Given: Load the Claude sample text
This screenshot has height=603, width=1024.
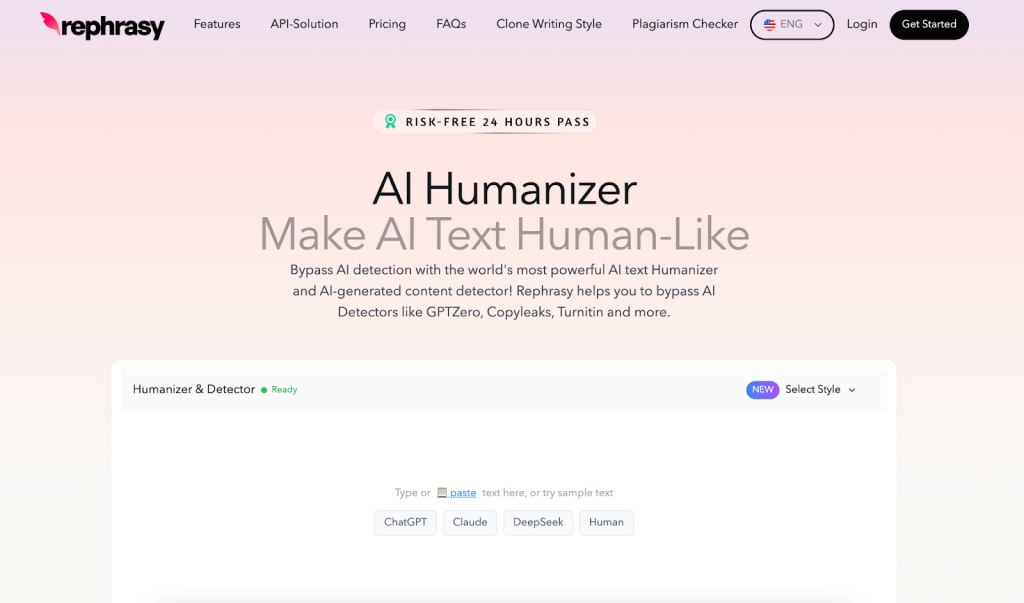Looking at the screenshot, I should pos(470,523).
